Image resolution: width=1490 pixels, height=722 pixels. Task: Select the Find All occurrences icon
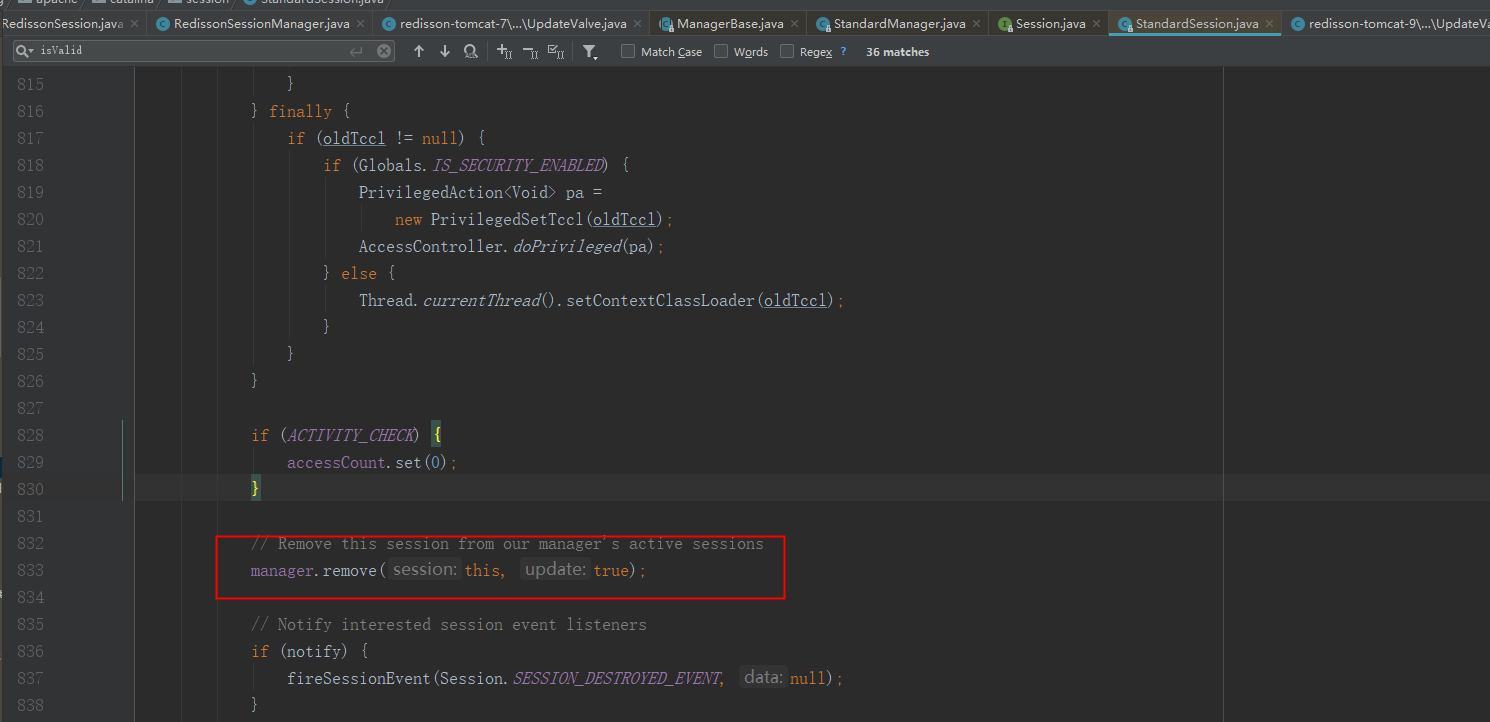[471, 51]
